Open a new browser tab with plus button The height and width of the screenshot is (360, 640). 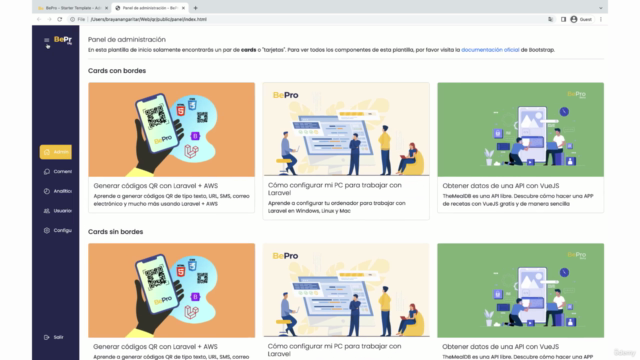coord(196,8)
